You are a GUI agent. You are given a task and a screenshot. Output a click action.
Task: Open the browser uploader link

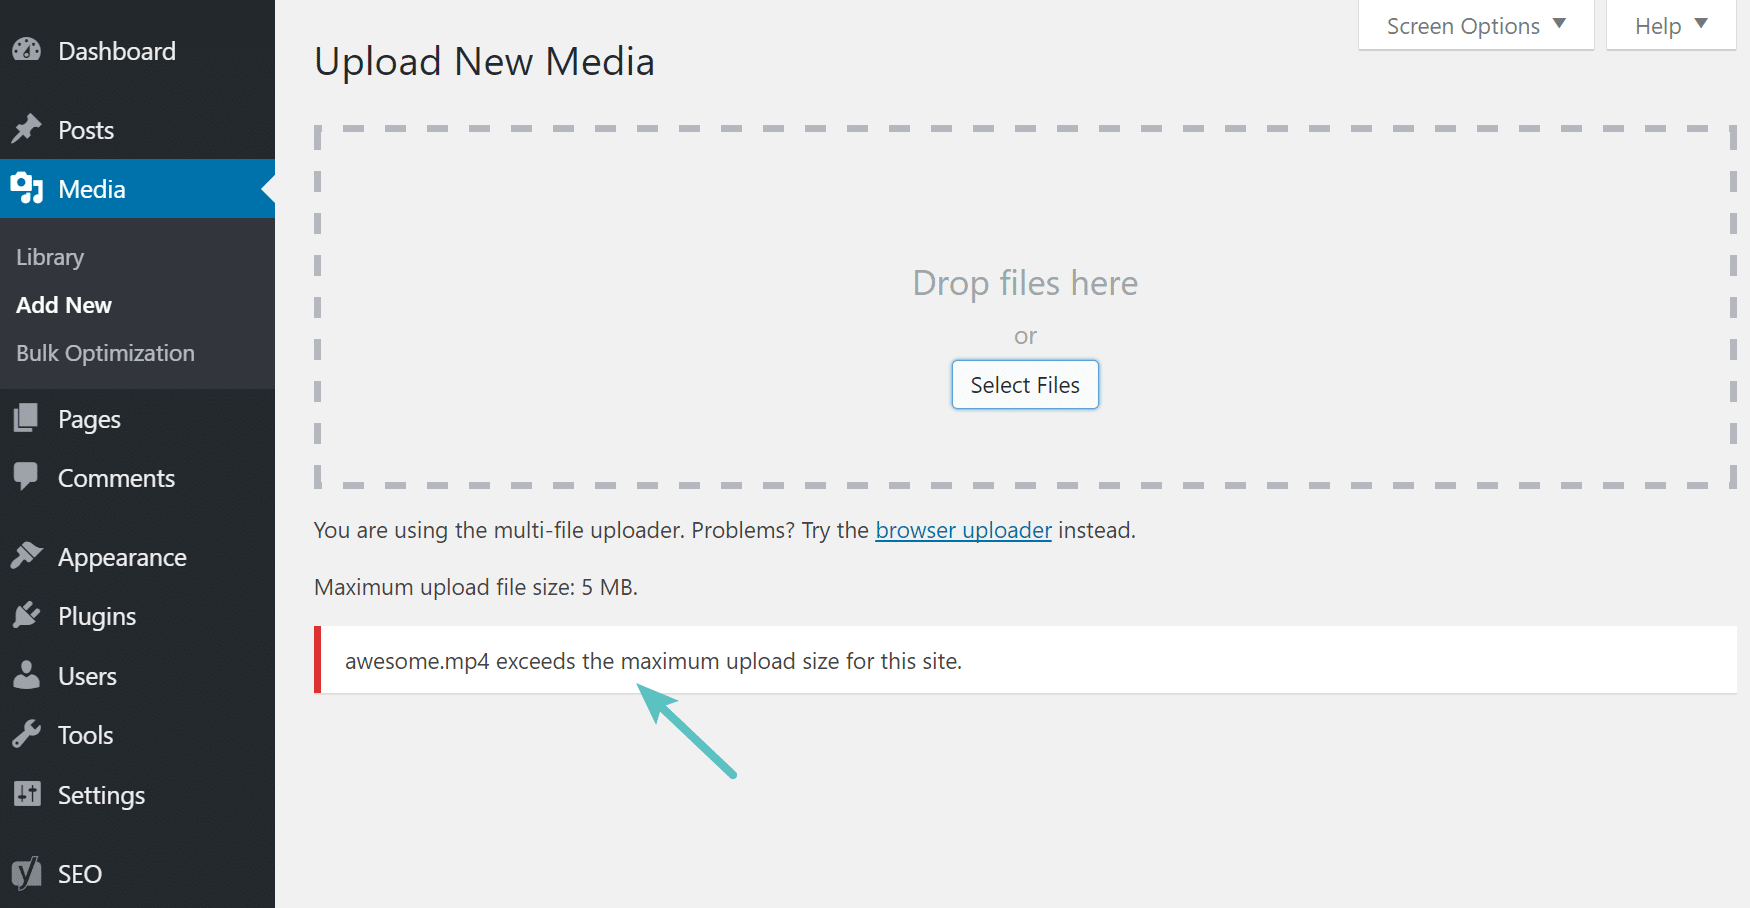[963, 530]
